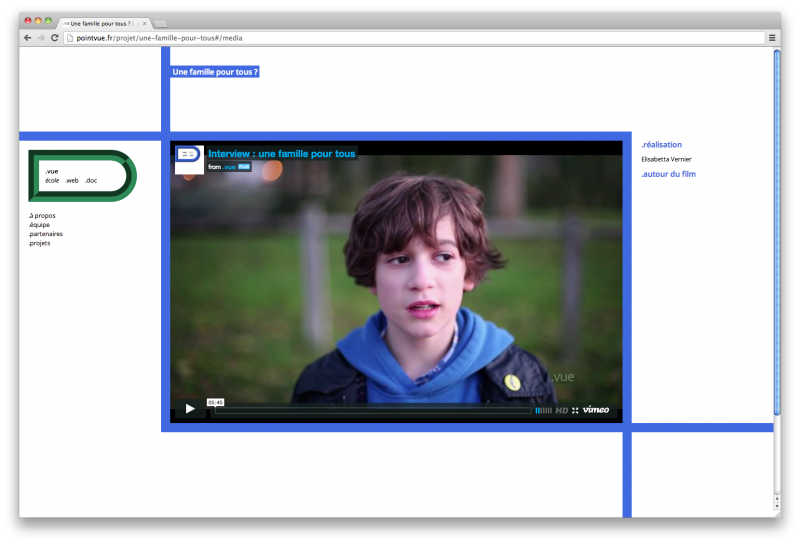Click the page info icon before the URL

[70, 38]
